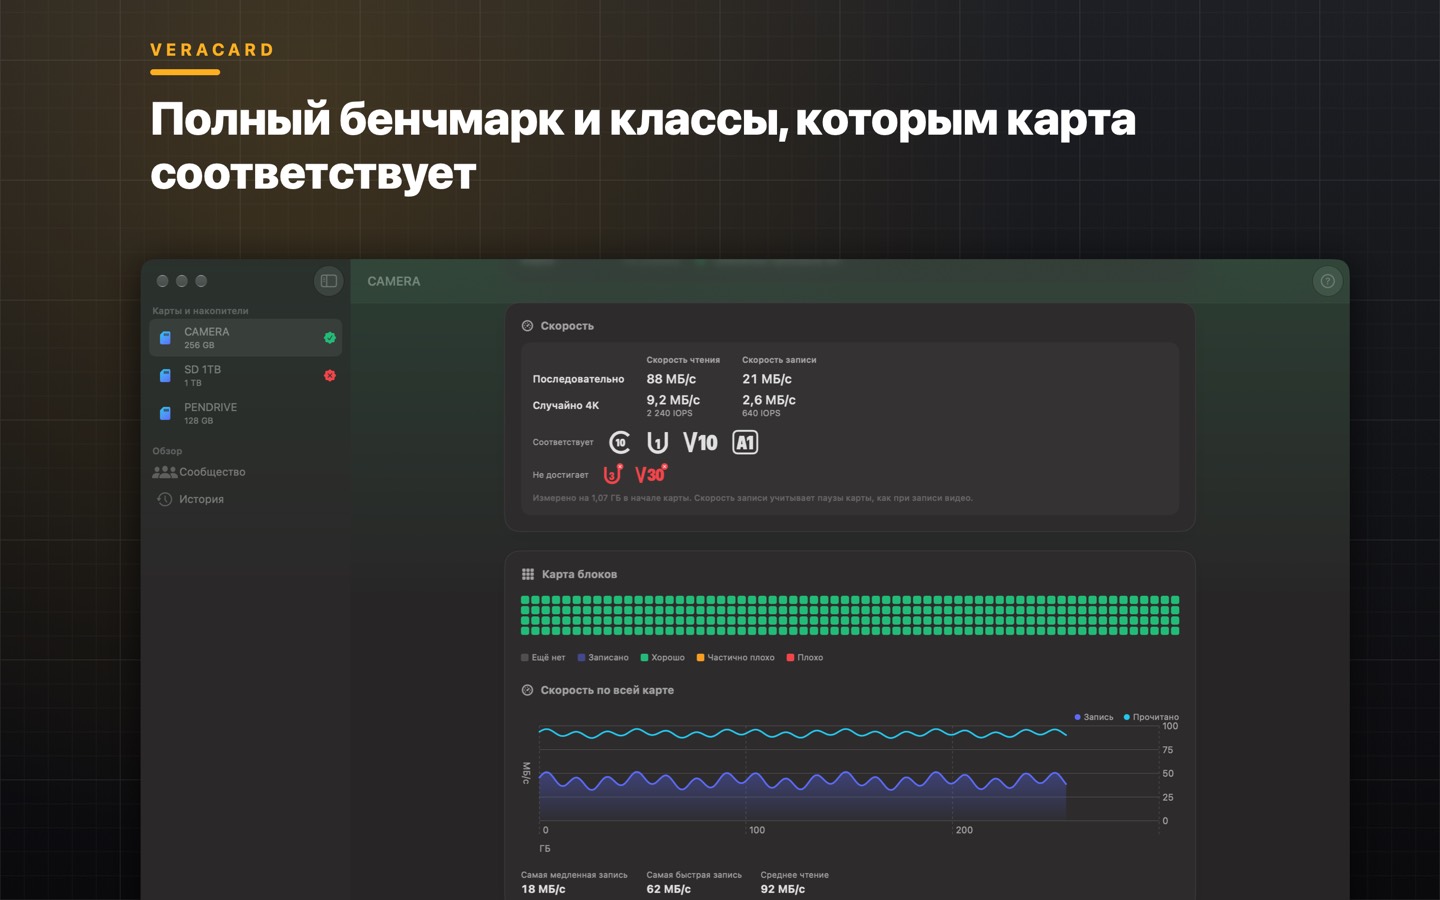Click the V10 video class badge
The width and height of the screenshot is (1440, 900).
(700, 442)
